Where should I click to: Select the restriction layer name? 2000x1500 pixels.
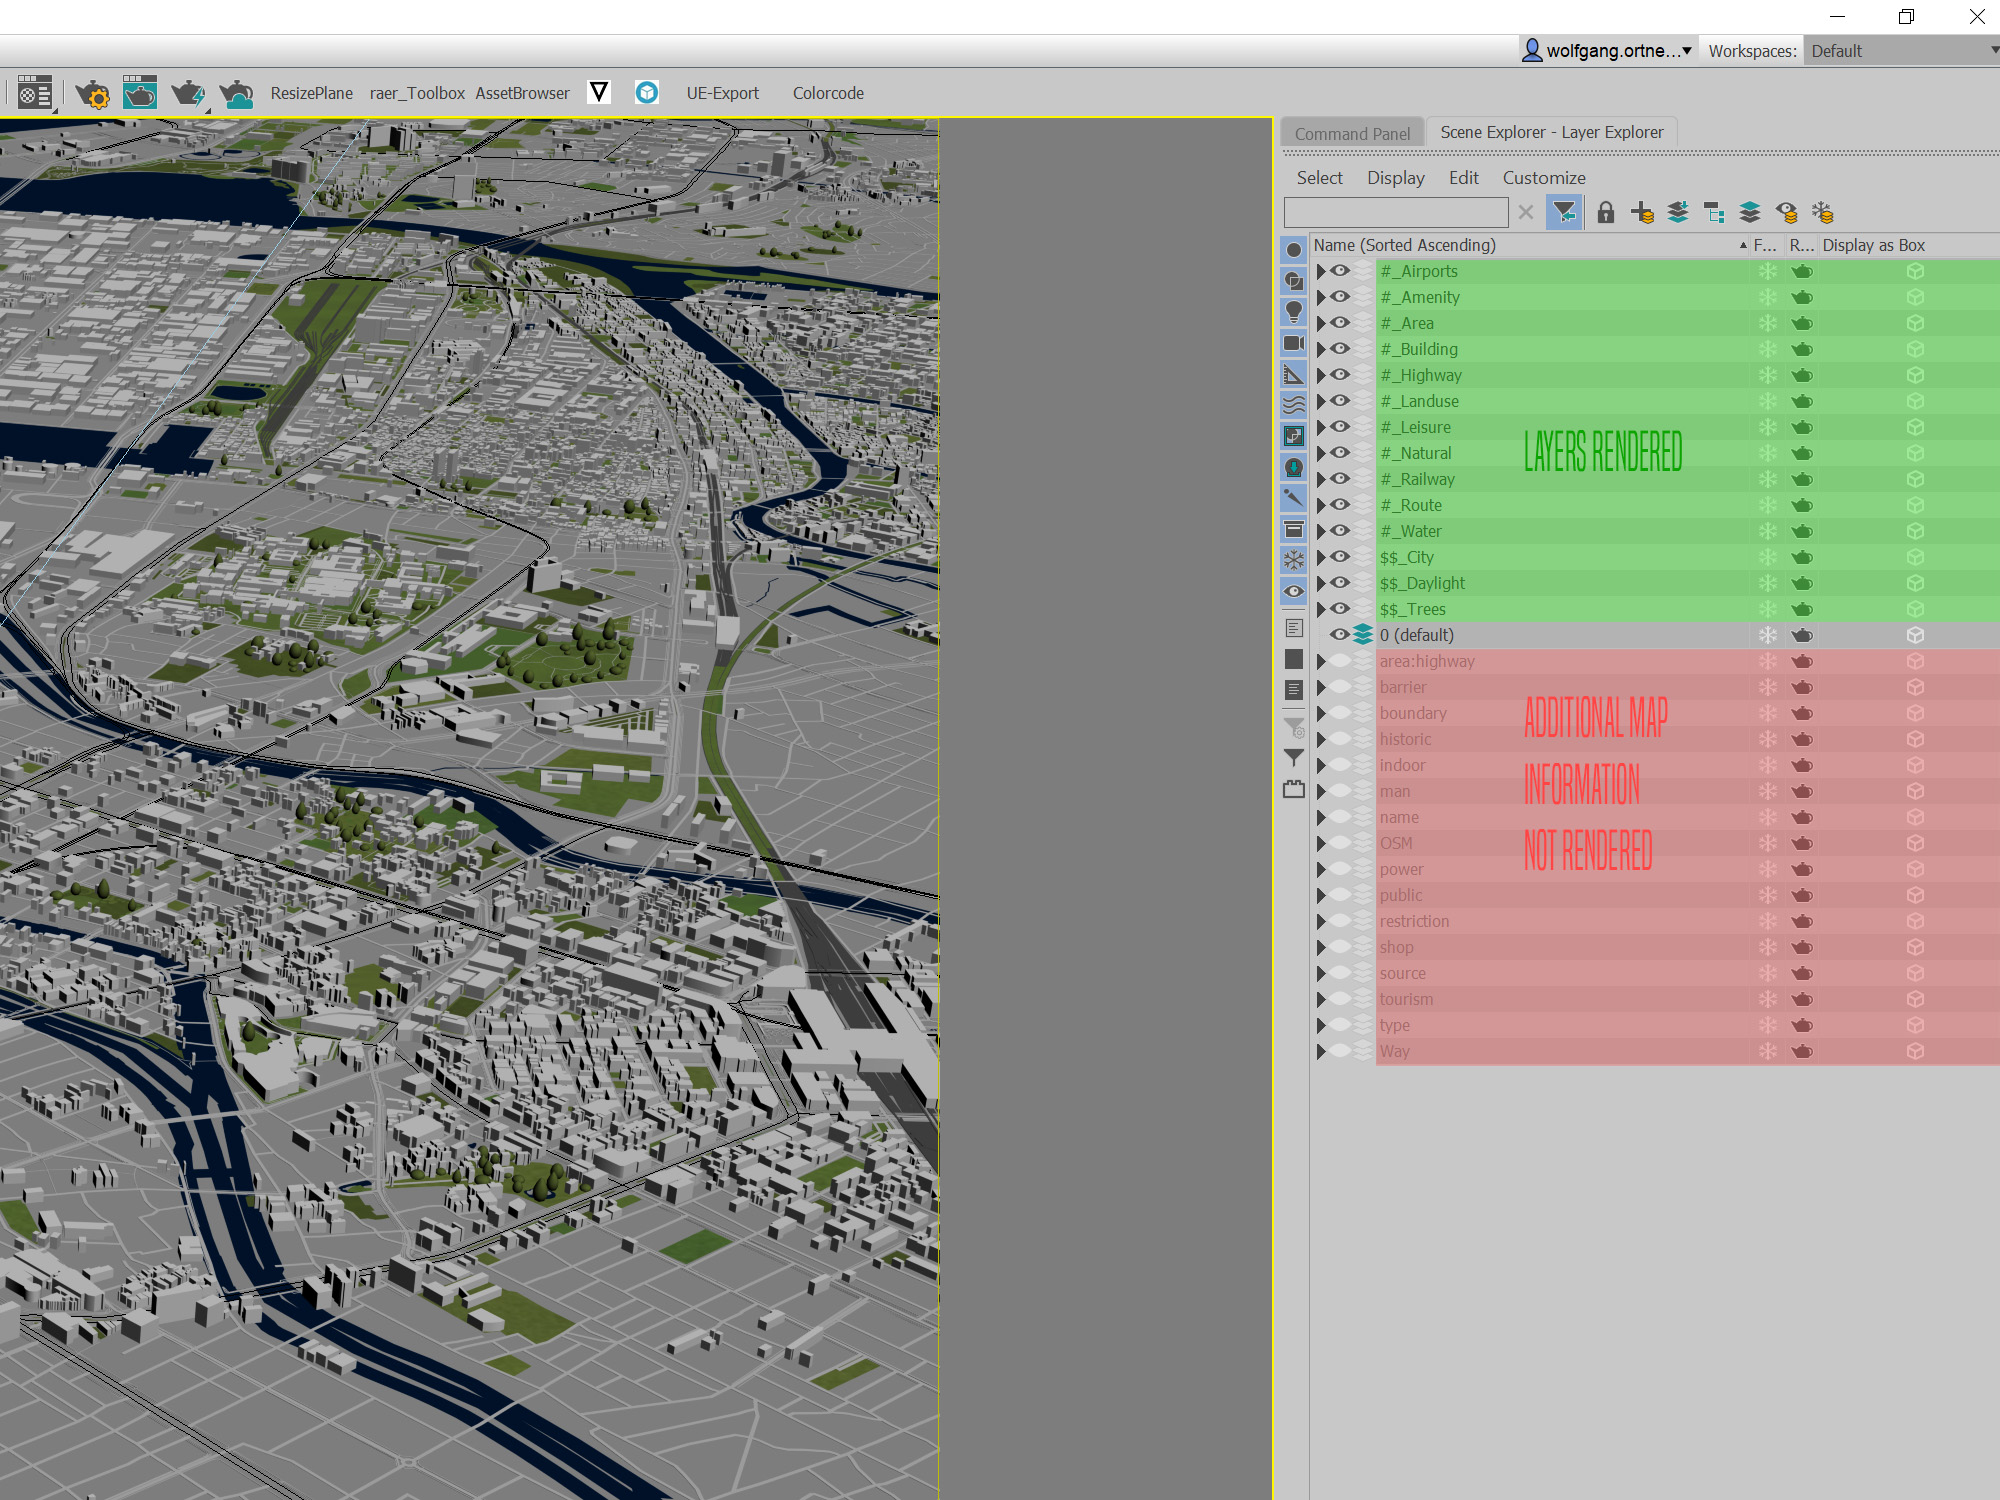1414,921
